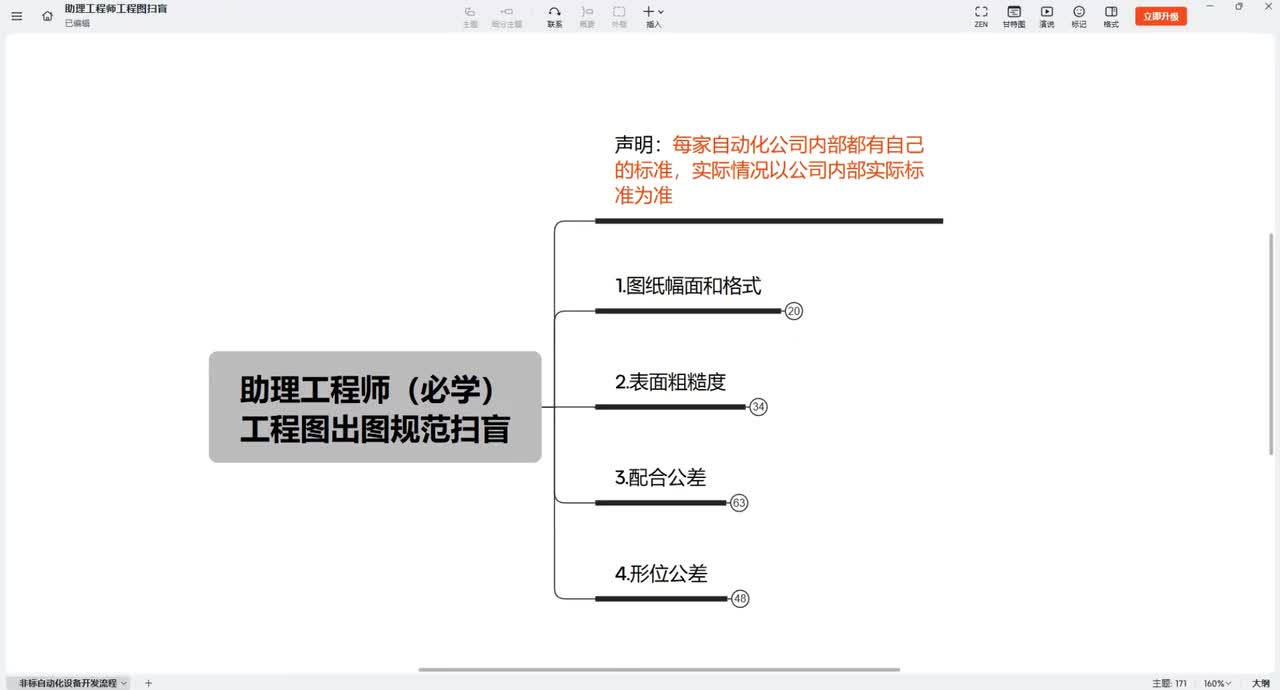Viewport: 1280px width, 690px height.
Task: Select topic 3.配合公差
Action: (660, 478)
